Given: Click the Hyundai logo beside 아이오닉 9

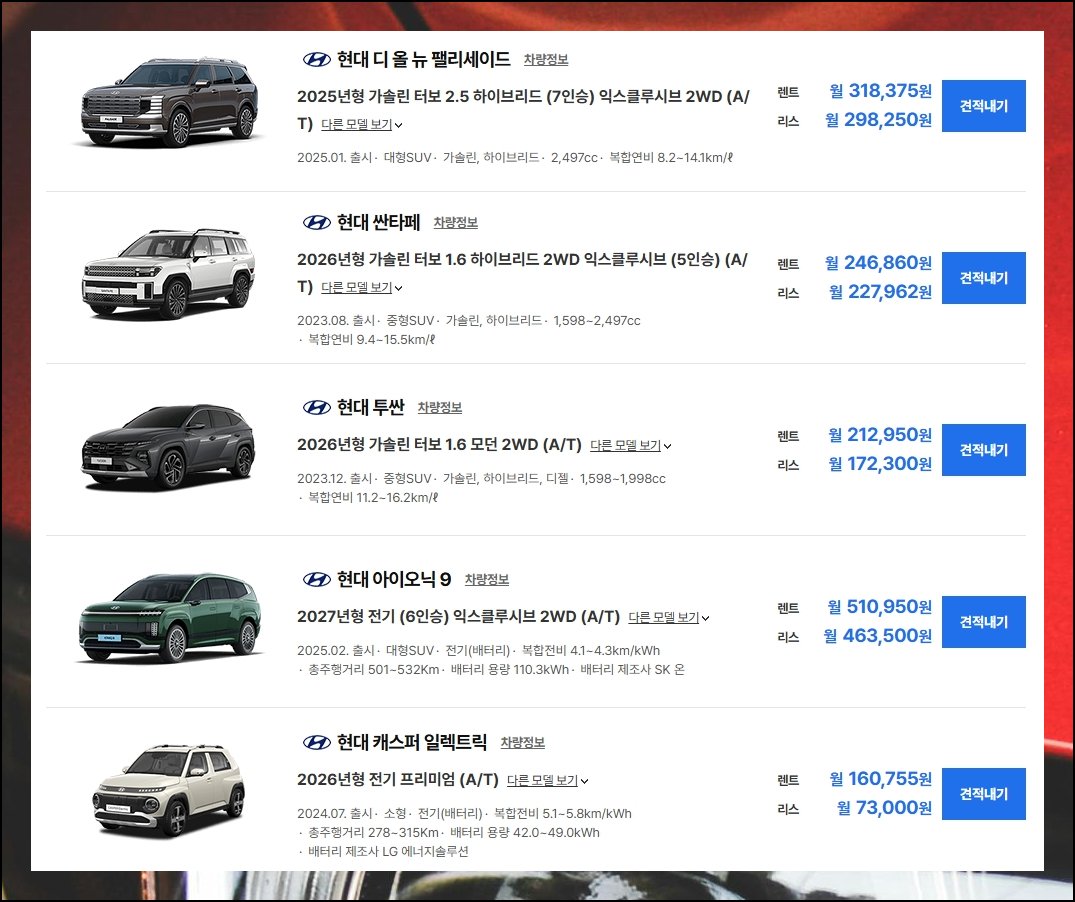Looking at the screenshot, I should click(x=317, y=580).
